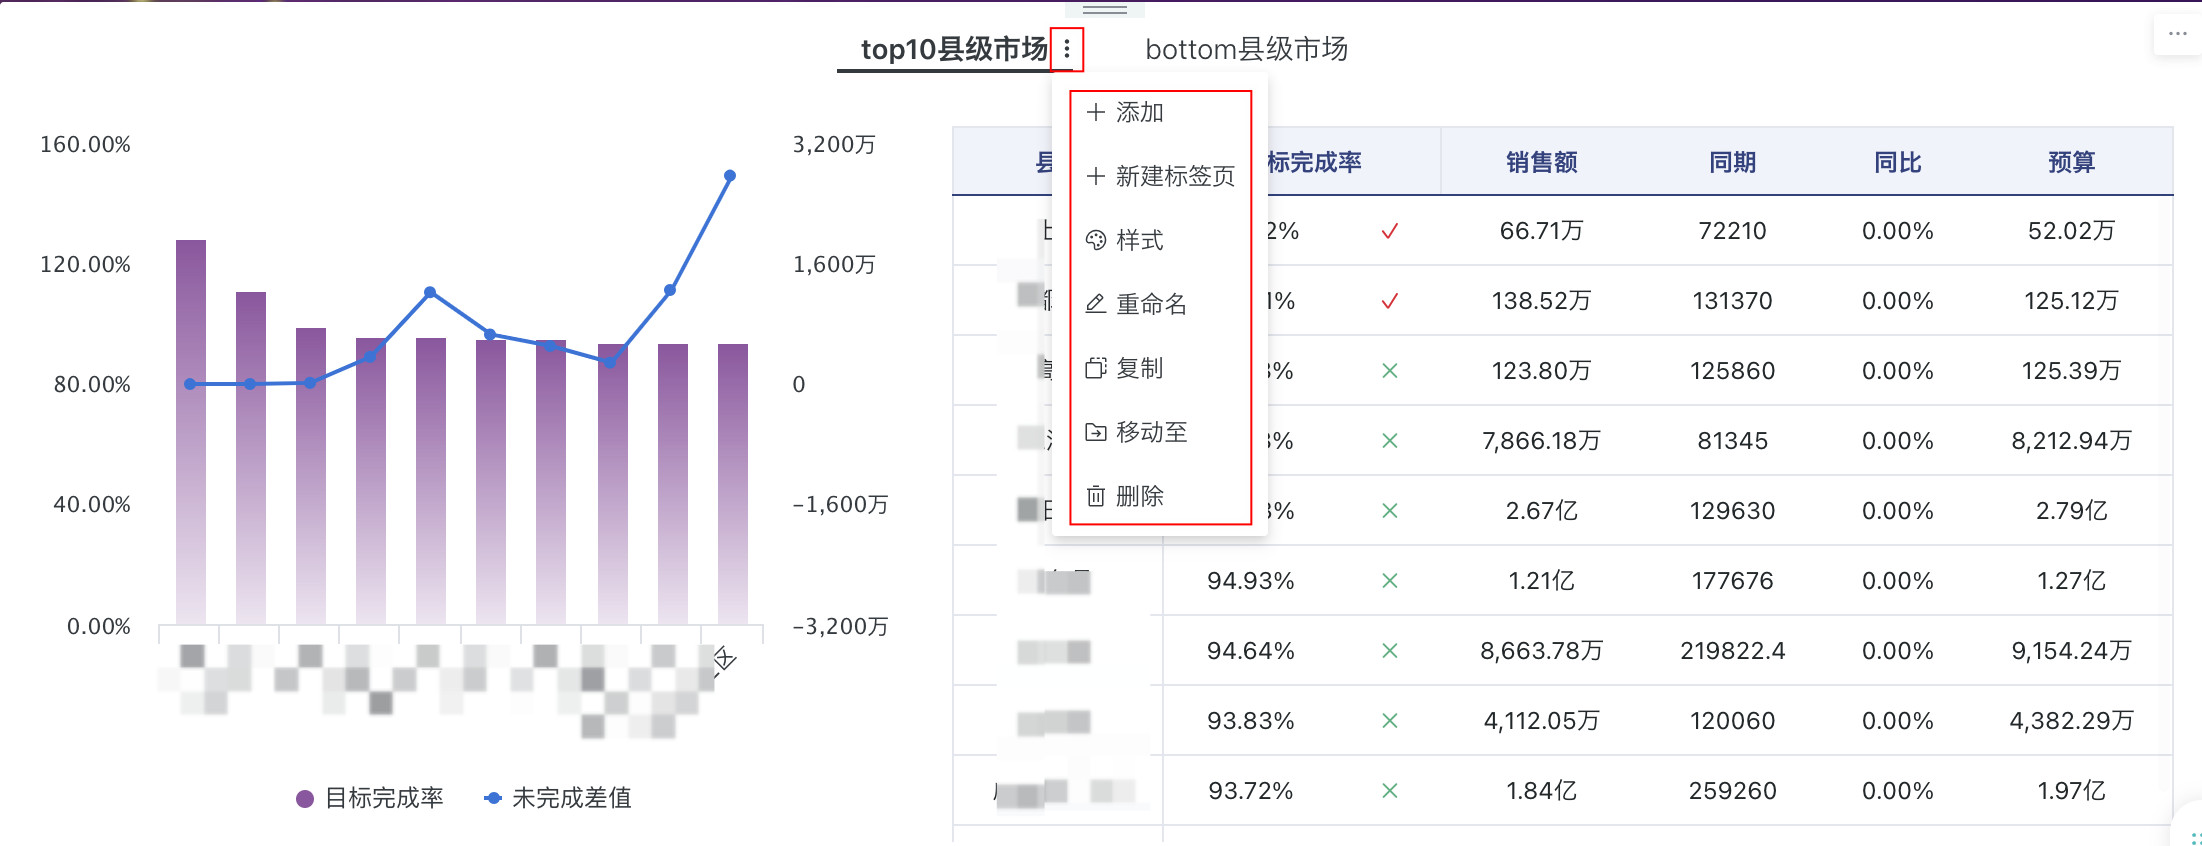This screenshot has height=846, width=2202.
Task: Switch to the bottom县级市场 tab
Action: coord(1246,49)
